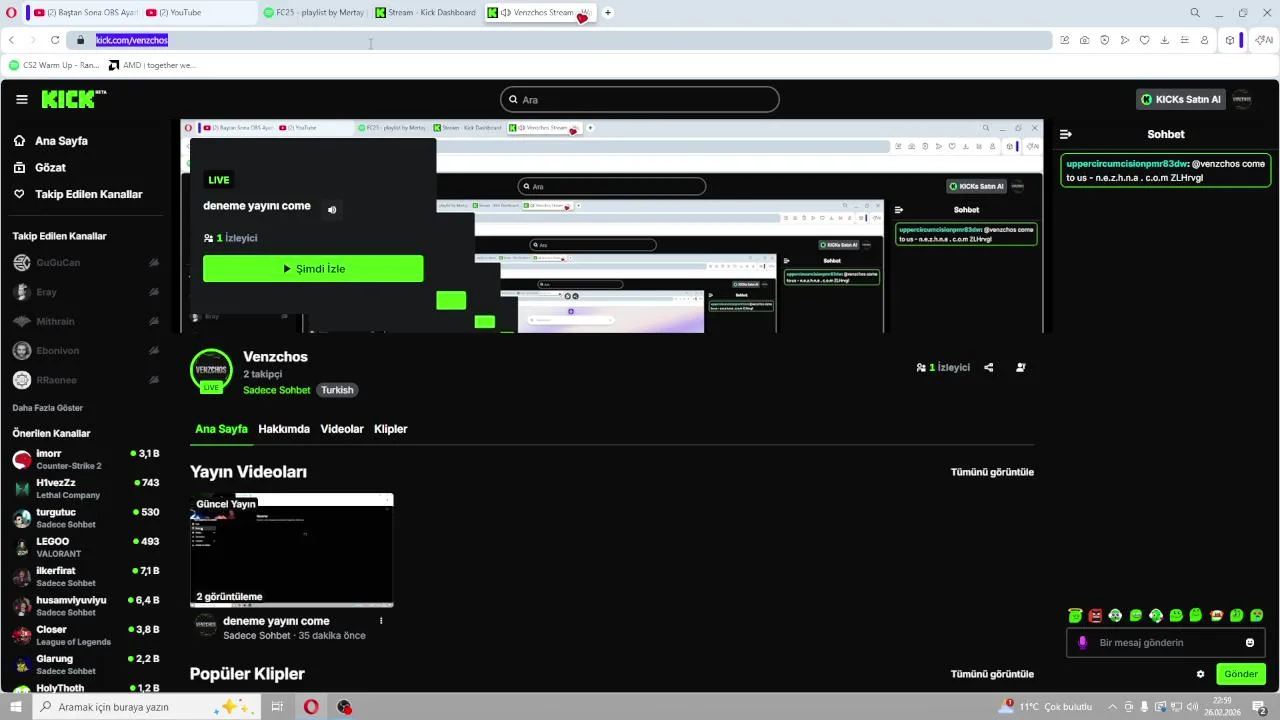Screen dimensions: 1280x720
Task: Open the AMD together we bookmark
Action: 152,65
